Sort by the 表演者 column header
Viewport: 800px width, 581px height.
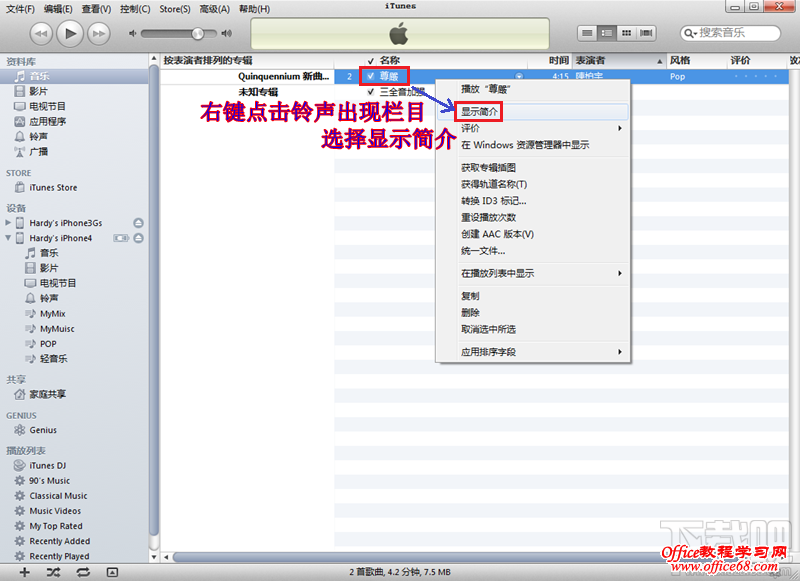tap(619, 61)
